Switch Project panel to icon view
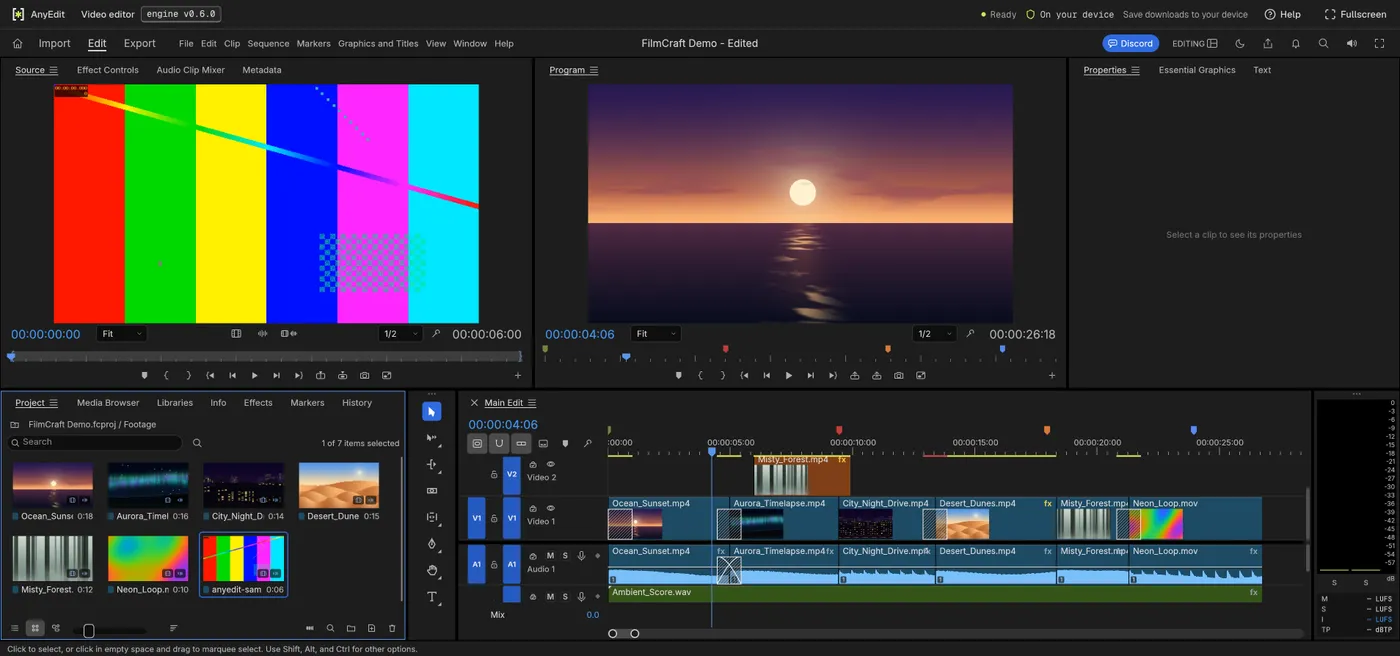The image size is (1400, 656). click(x=35, y=628)
